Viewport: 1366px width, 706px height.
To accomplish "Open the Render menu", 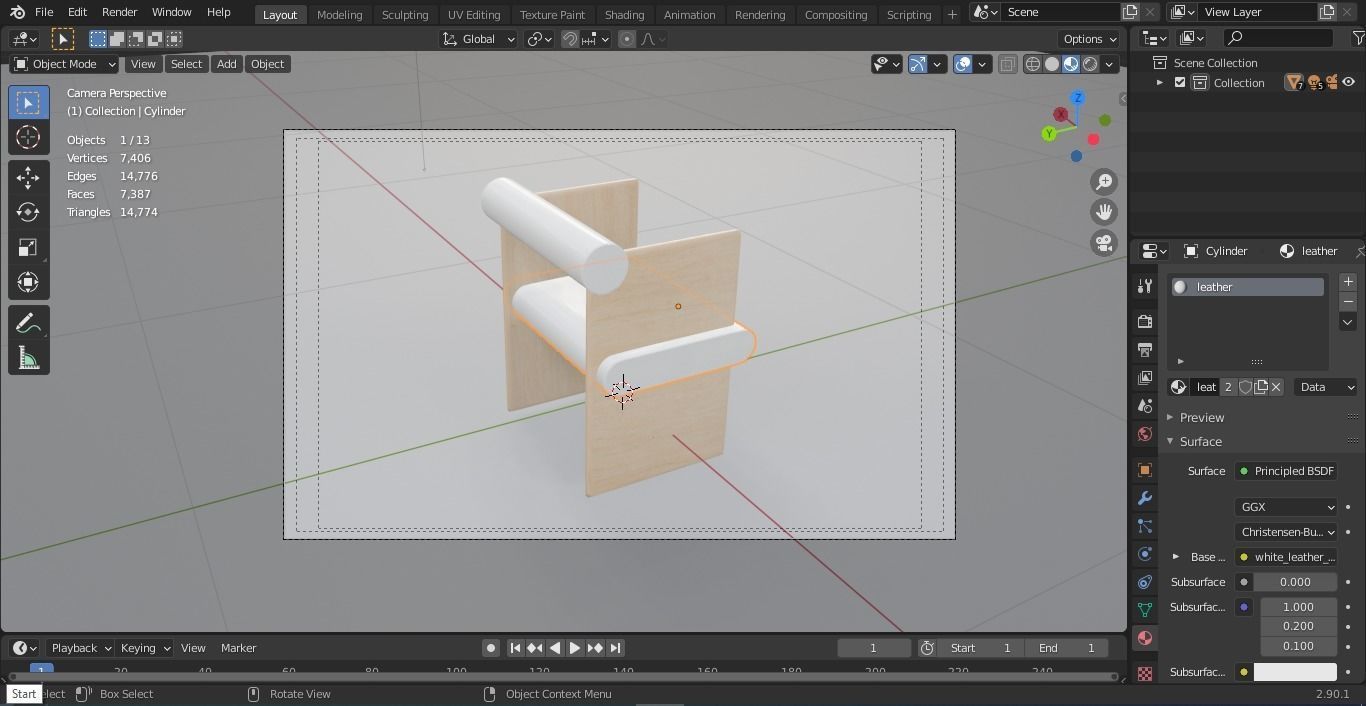I will tap(119, 12).
